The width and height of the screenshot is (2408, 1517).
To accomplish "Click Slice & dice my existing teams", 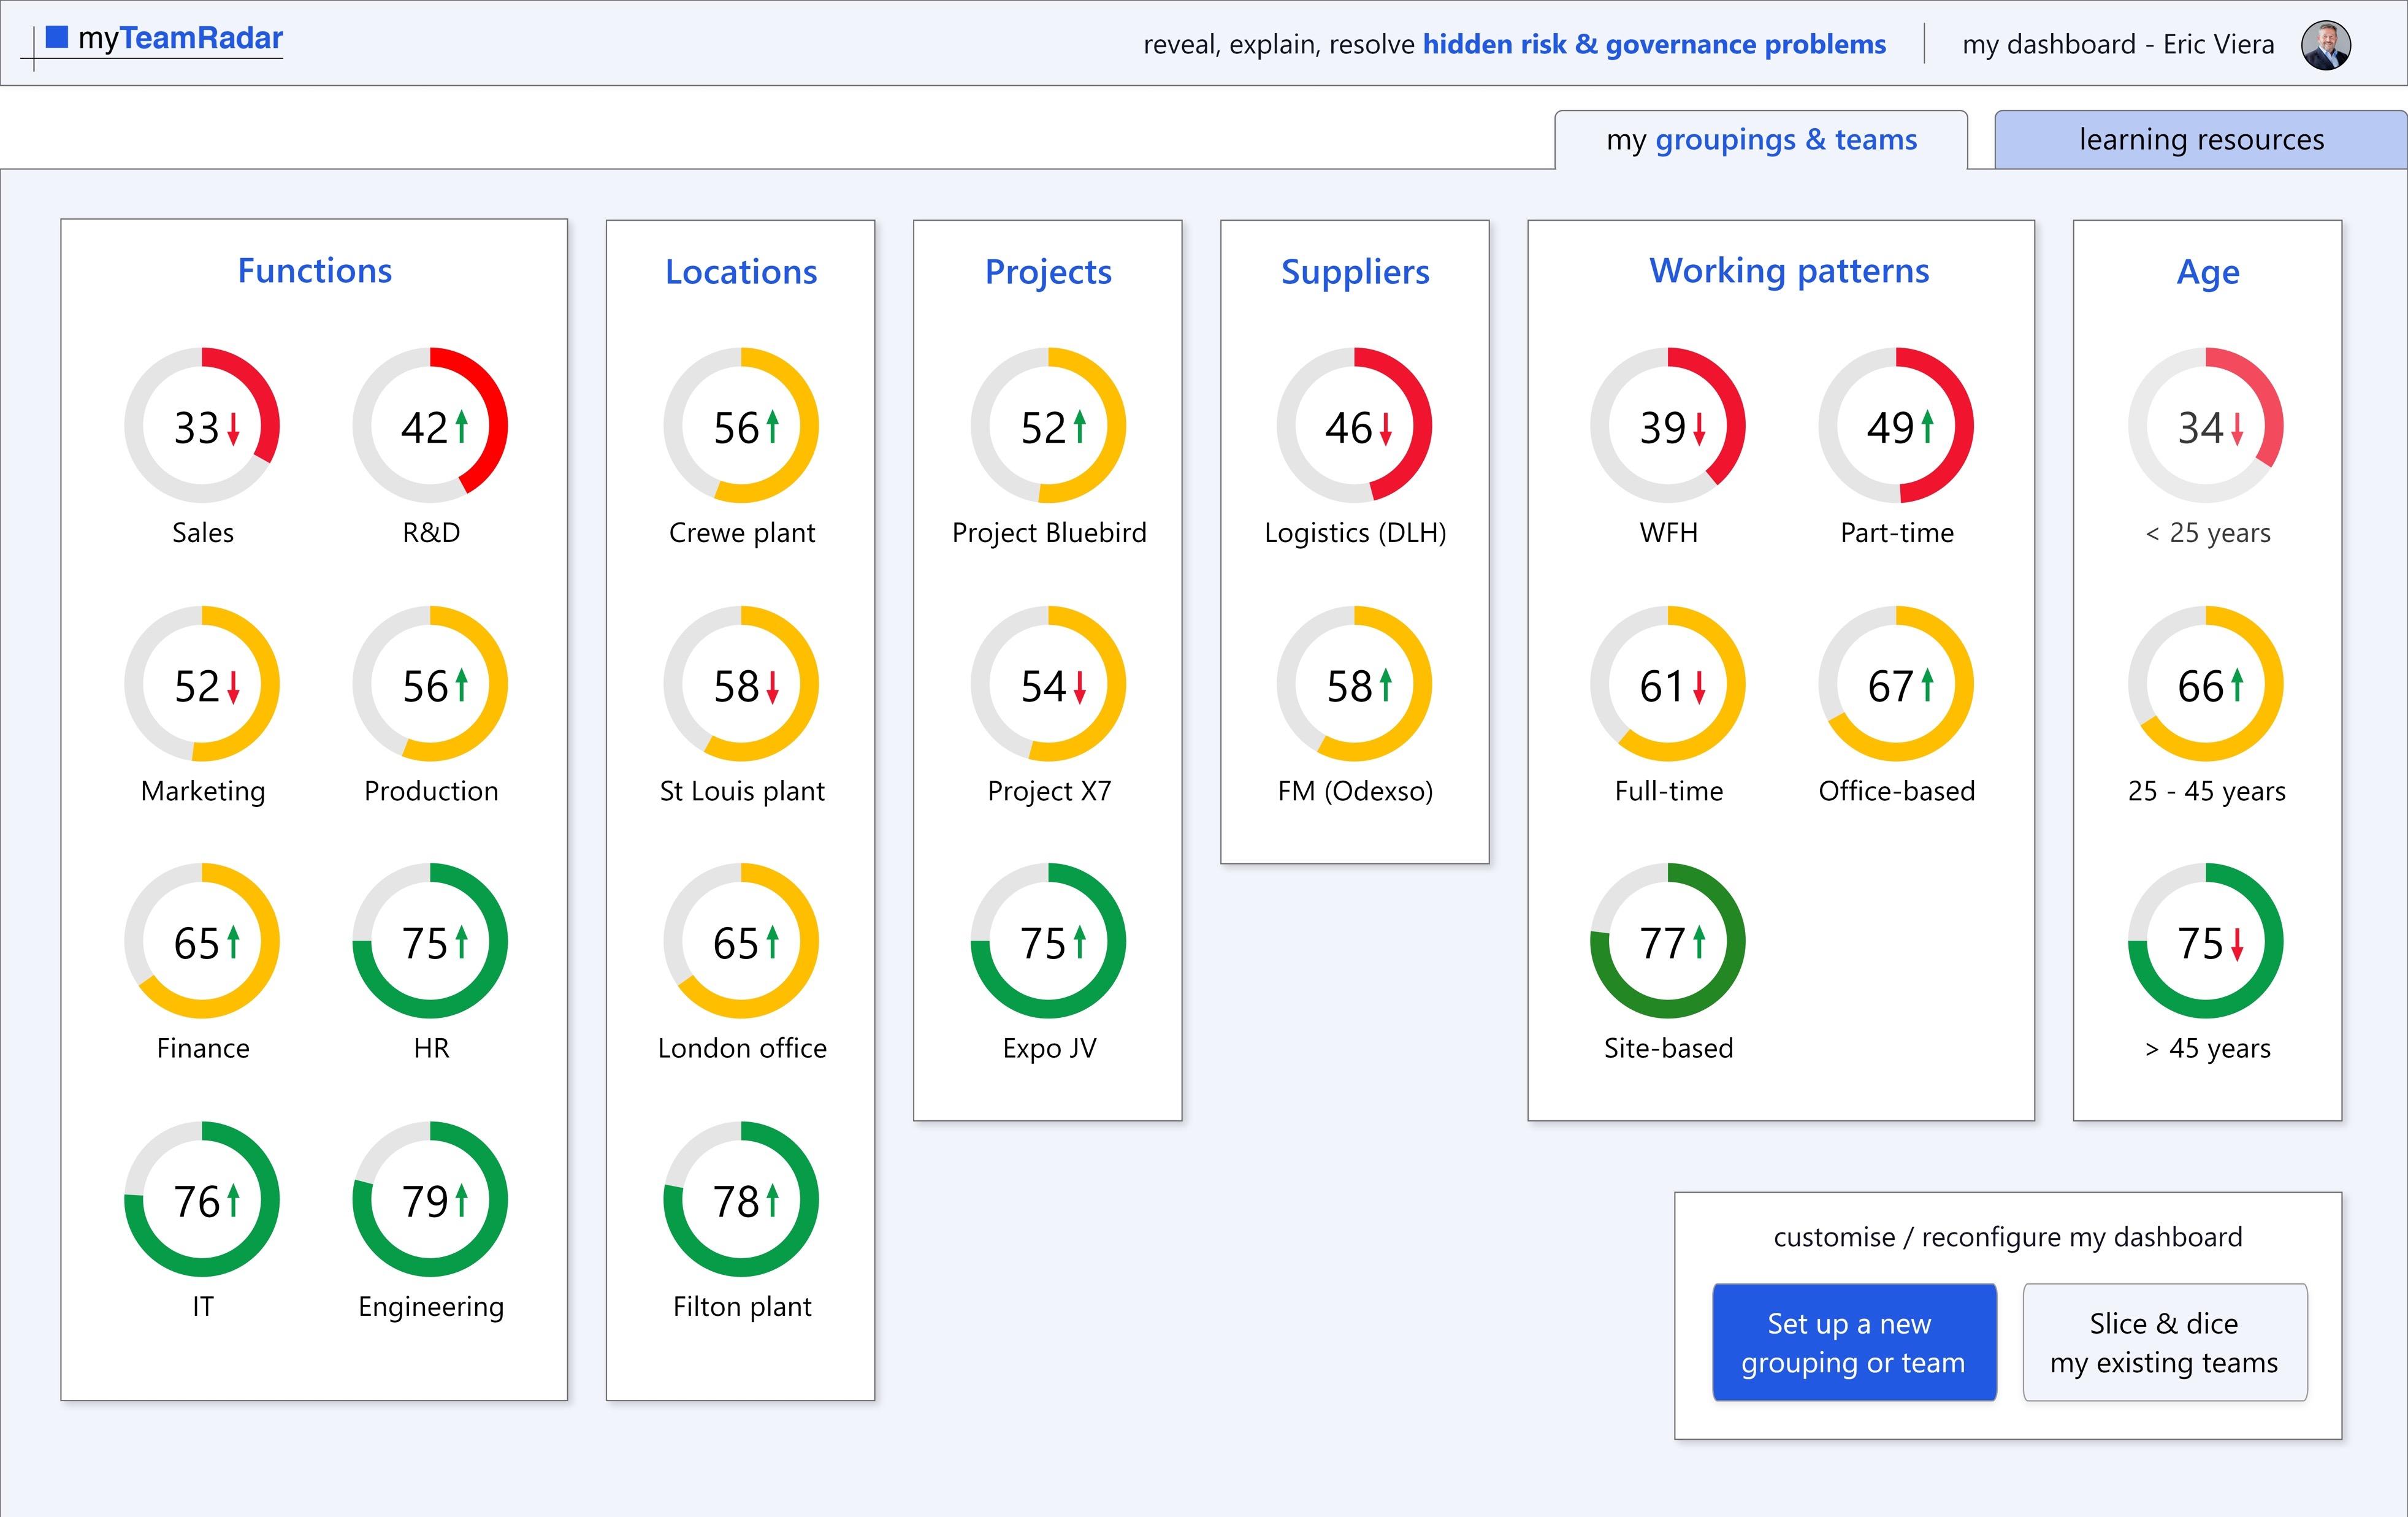I will pyautogui.click(x=2164, y=1342).
